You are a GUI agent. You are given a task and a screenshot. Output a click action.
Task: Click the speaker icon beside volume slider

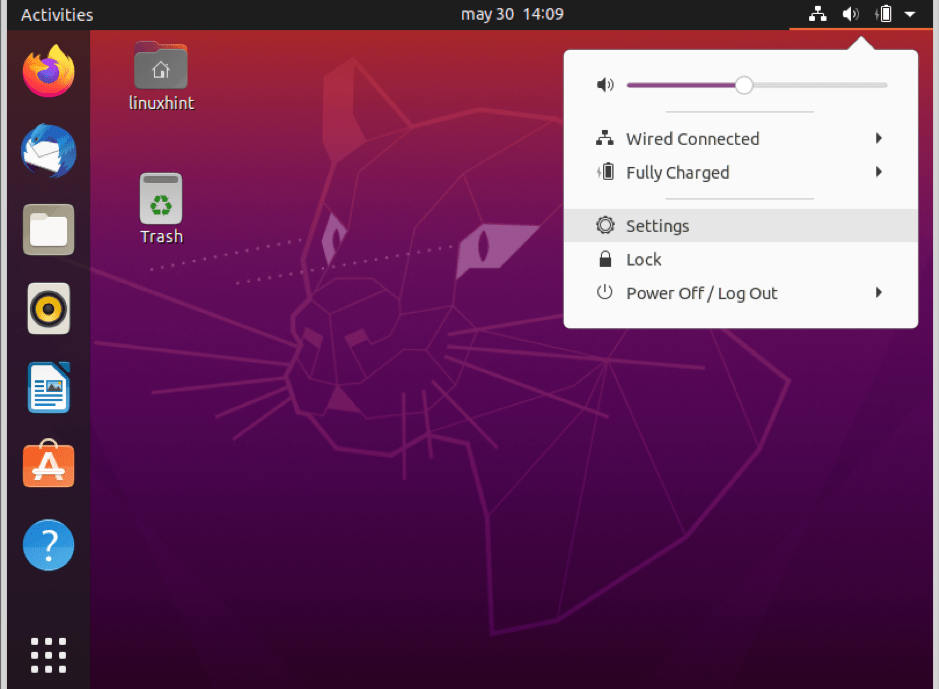click(605, 85)
